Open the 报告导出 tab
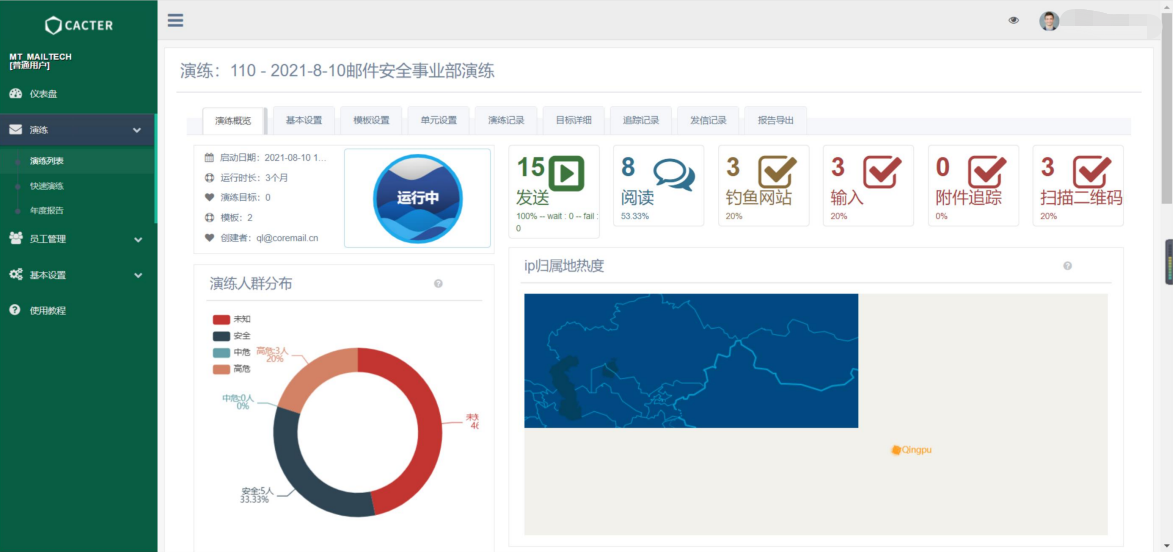Viewport: 1173px width, 552px height. (775, 120)
